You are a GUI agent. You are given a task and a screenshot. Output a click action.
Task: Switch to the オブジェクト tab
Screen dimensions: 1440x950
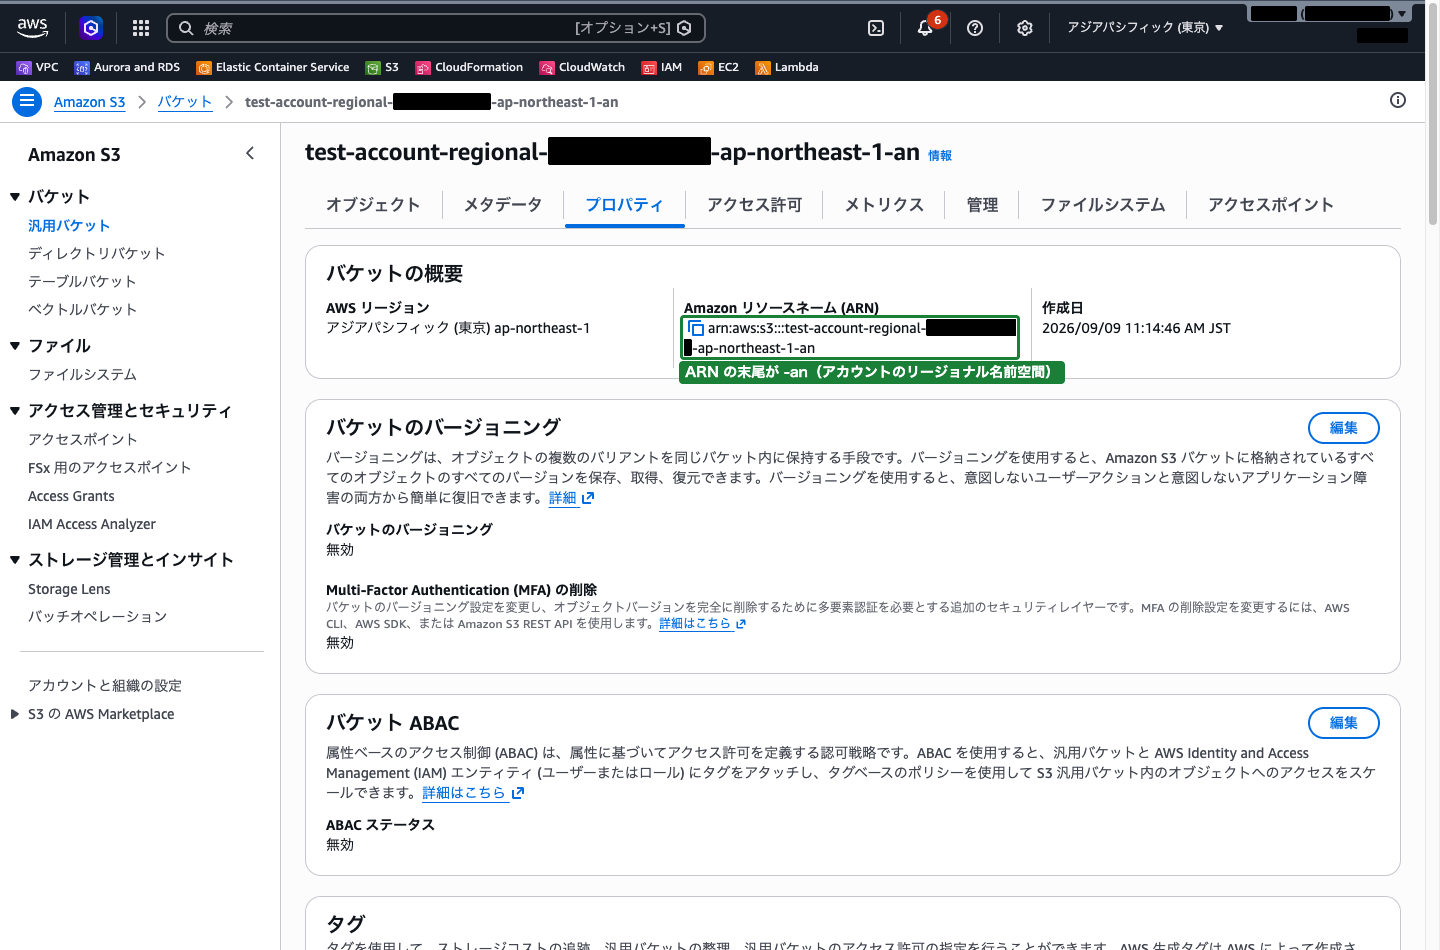(x=373, y=205)
